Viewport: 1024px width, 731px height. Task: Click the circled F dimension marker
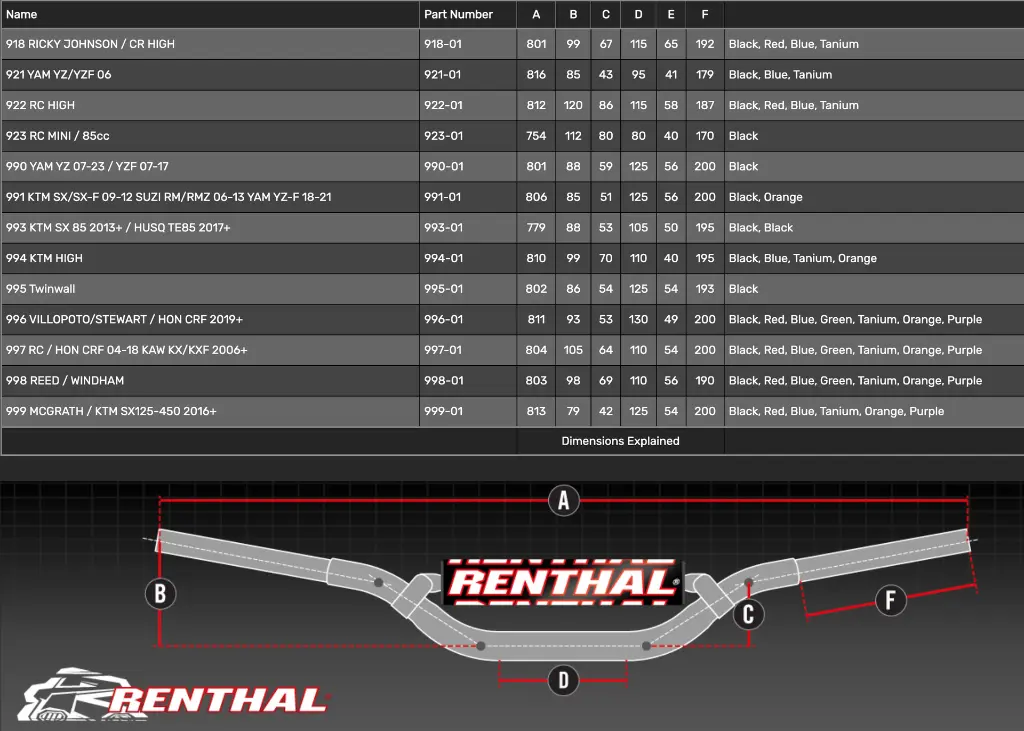coord(890,600)
